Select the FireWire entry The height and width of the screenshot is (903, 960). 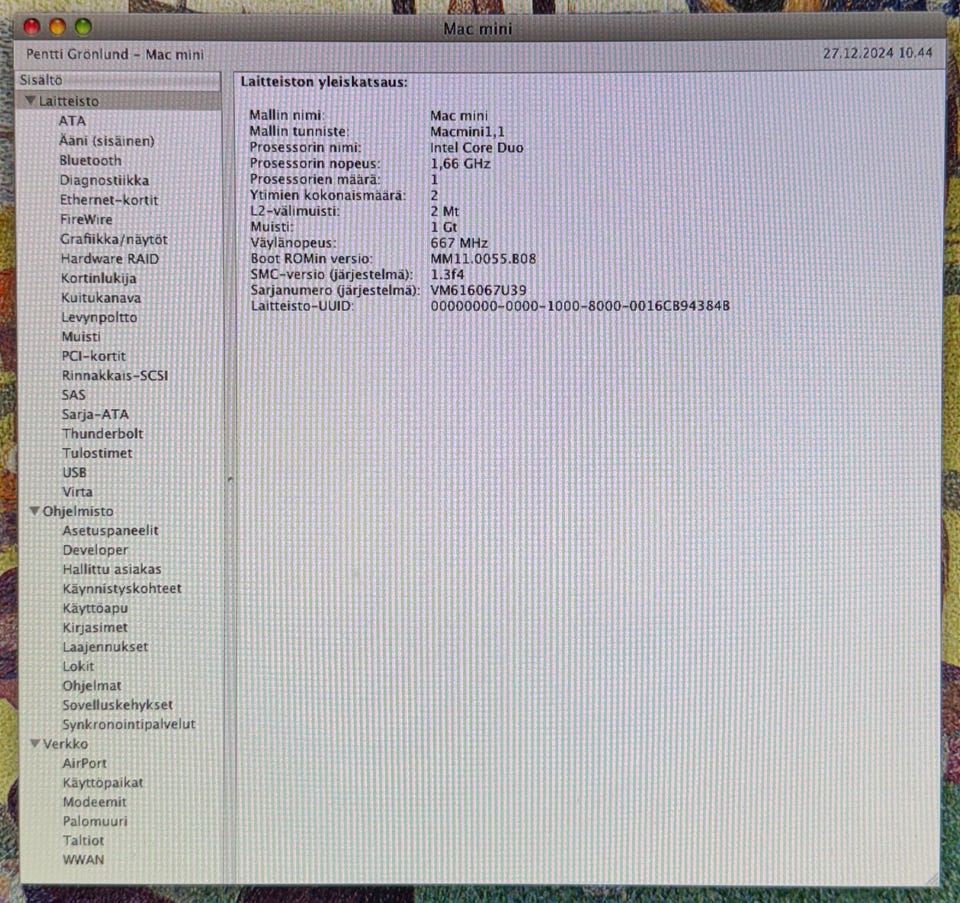click(86, 219)
